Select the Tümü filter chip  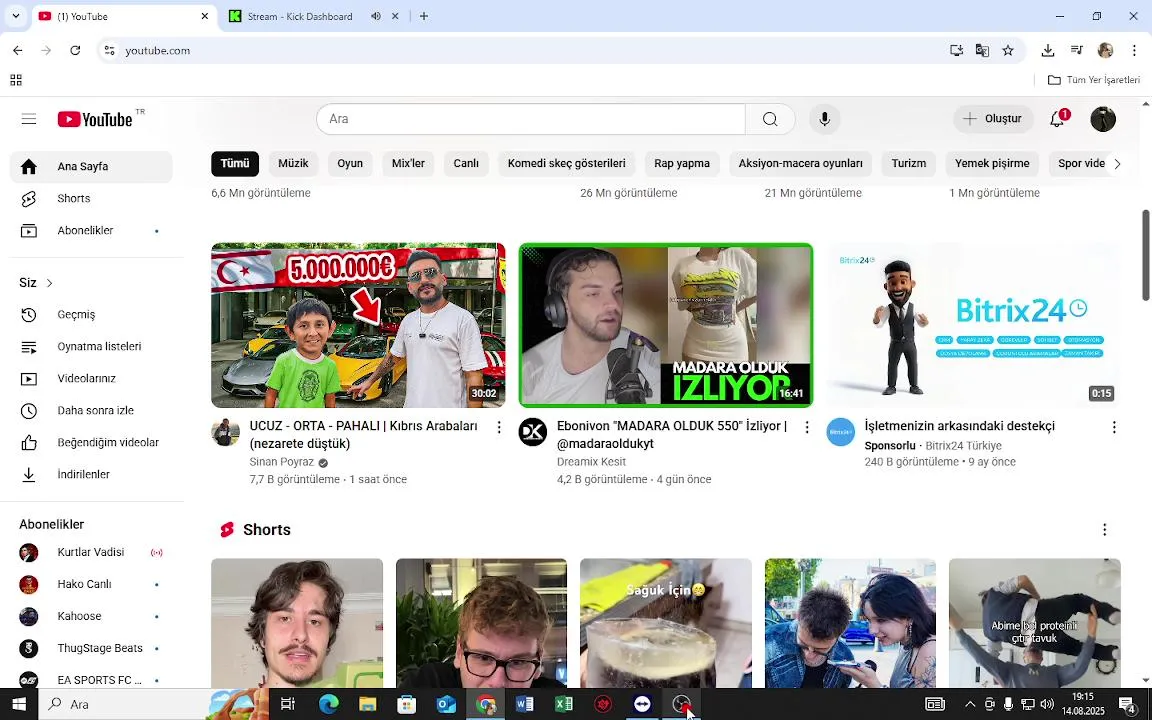235,164
